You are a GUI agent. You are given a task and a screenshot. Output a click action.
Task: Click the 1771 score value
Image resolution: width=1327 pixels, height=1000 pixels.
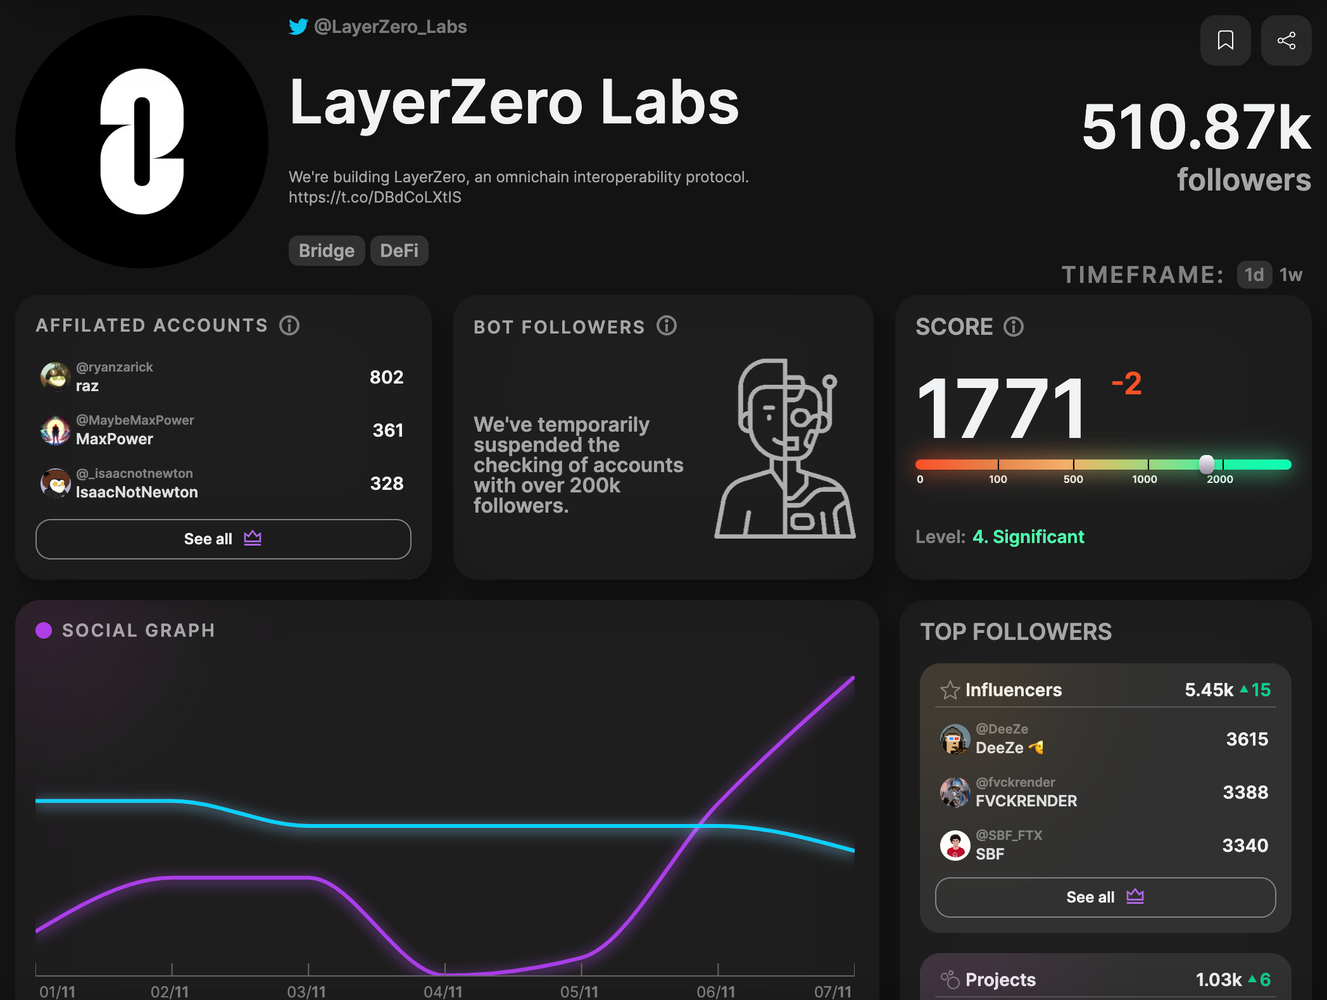click(1001, 409)
